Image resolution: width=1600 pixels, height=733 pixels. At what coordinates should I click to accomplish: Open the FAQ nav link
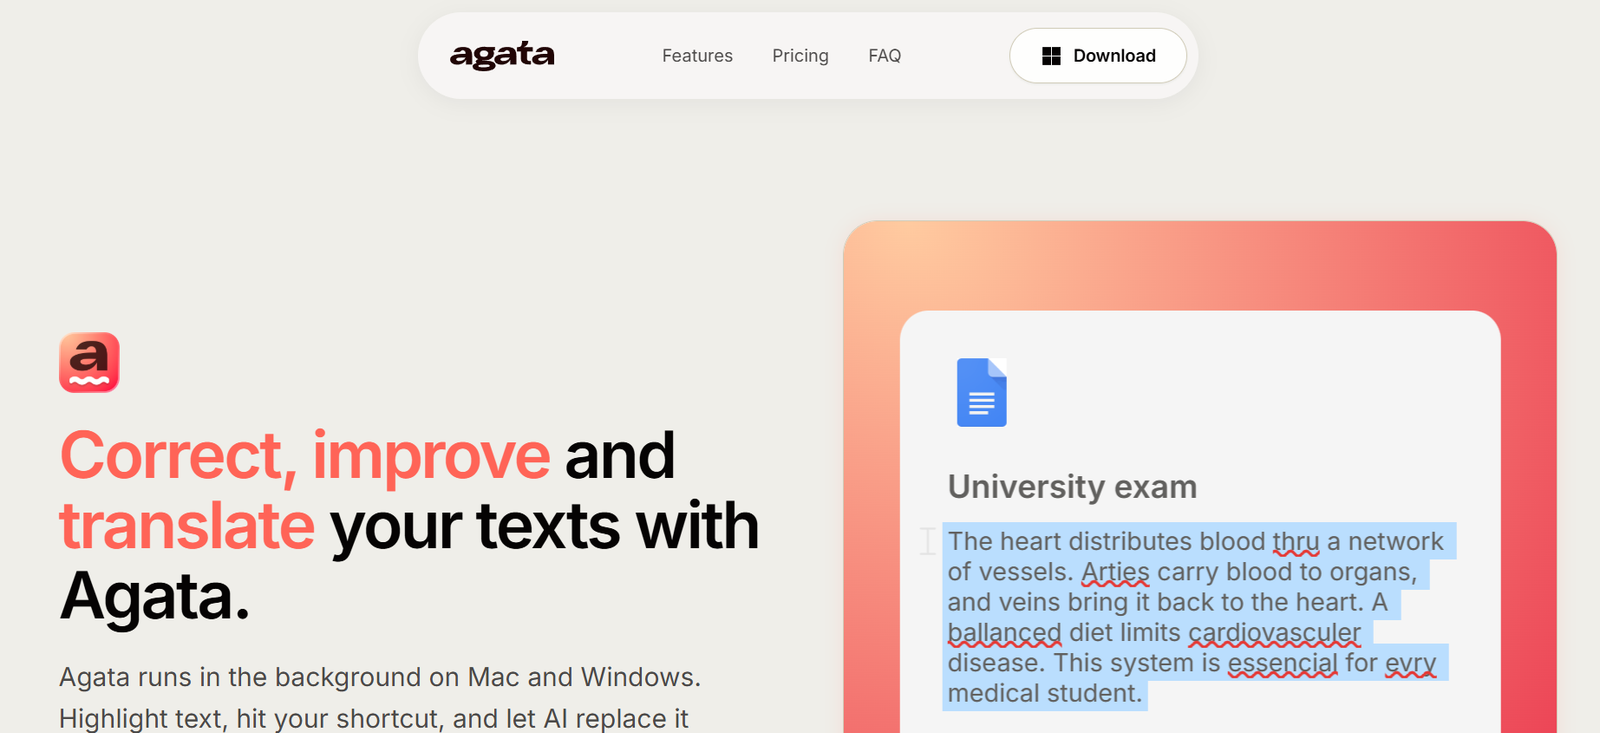pyautogui.click(x=884, y=56)
